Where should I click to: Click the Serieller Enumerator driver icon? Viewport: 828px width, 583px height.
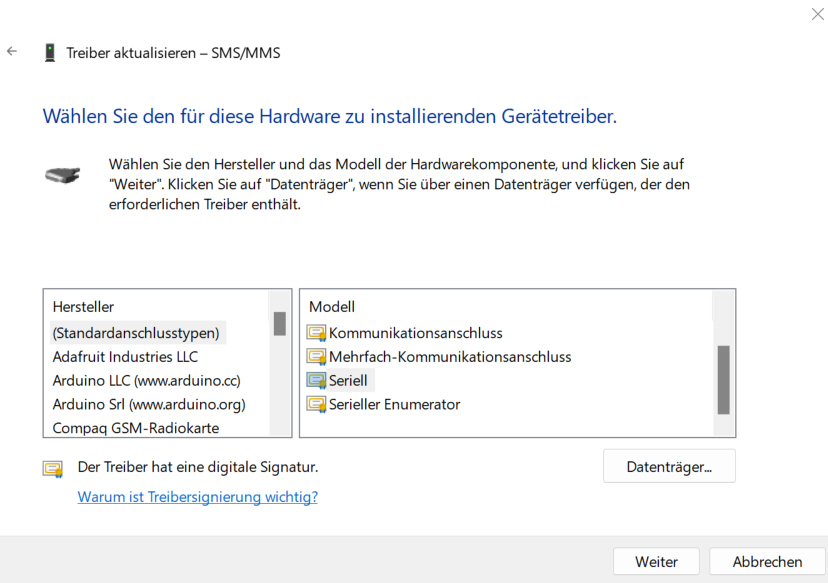(316, 405)
